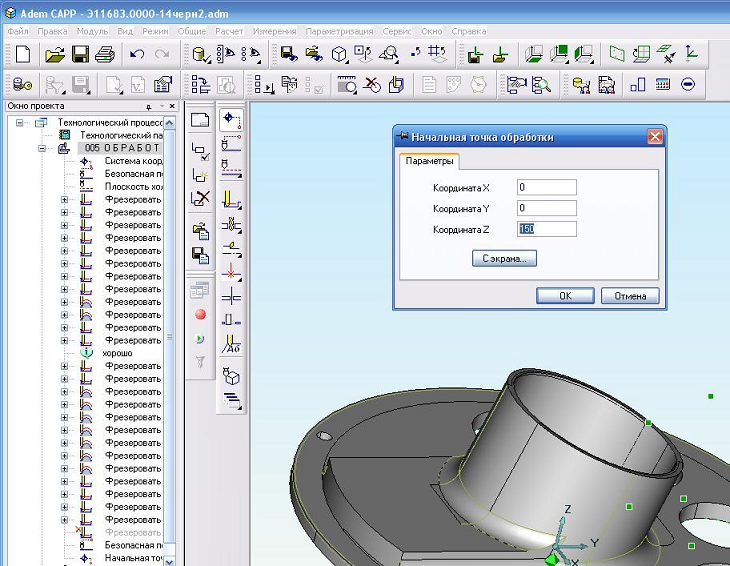Click the 3D cube view icon
The image size is (730, 566).
[x=339, y=54]
